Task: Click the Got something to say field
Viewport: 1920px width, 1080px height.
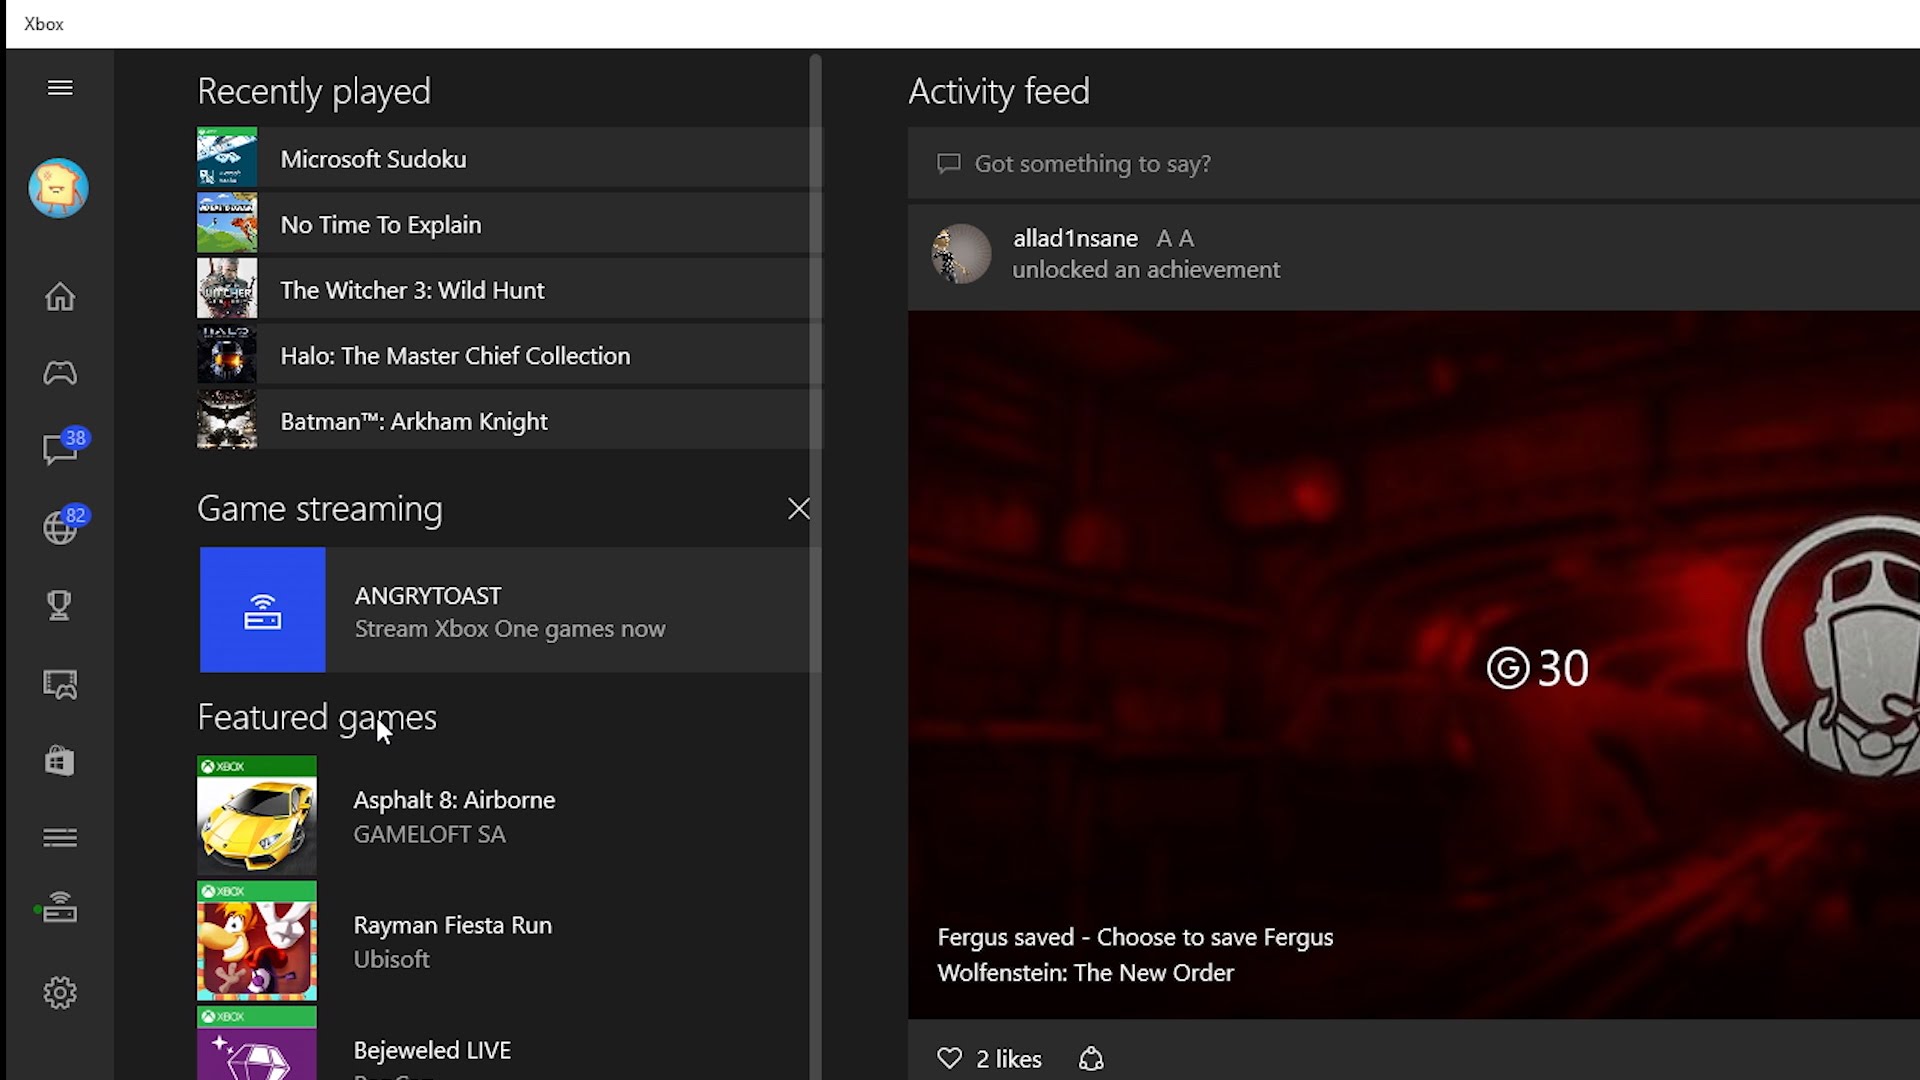Action: (x=1090, y=163)
